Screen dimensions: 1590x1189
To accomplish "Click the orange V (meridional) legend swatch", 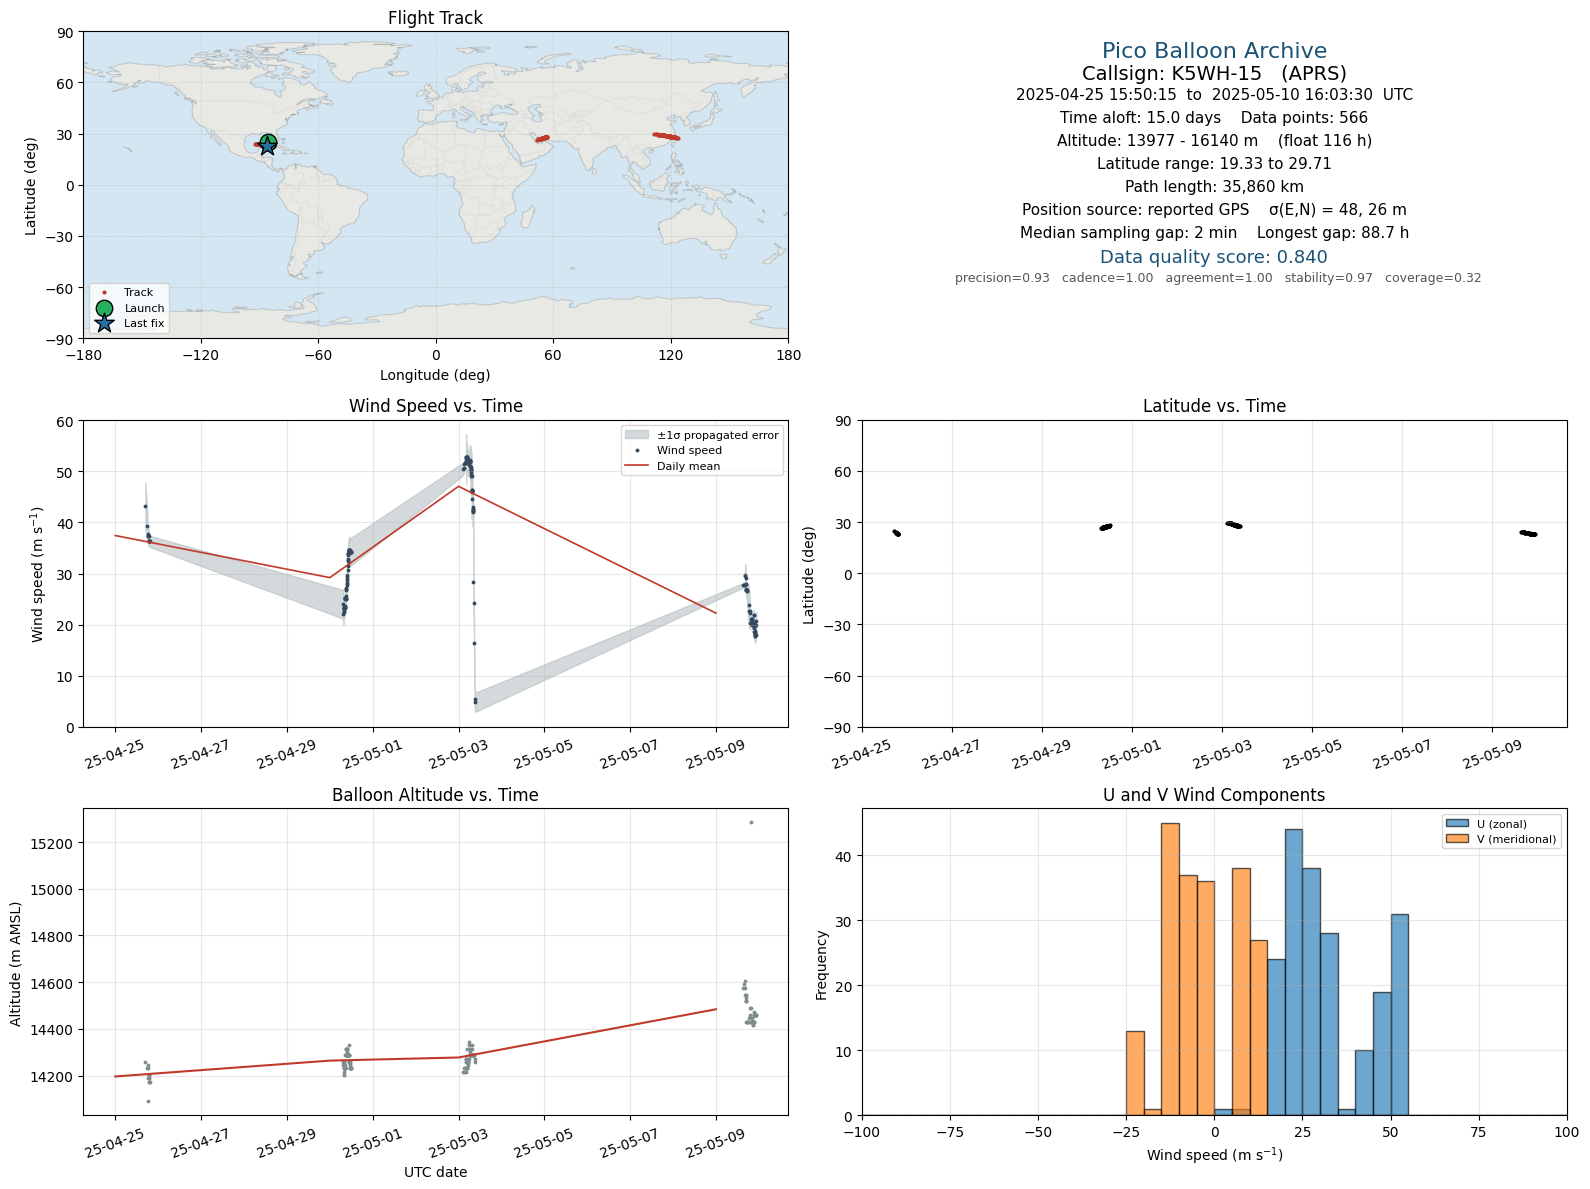I will pyautogui.click(x=1457, y=839).
